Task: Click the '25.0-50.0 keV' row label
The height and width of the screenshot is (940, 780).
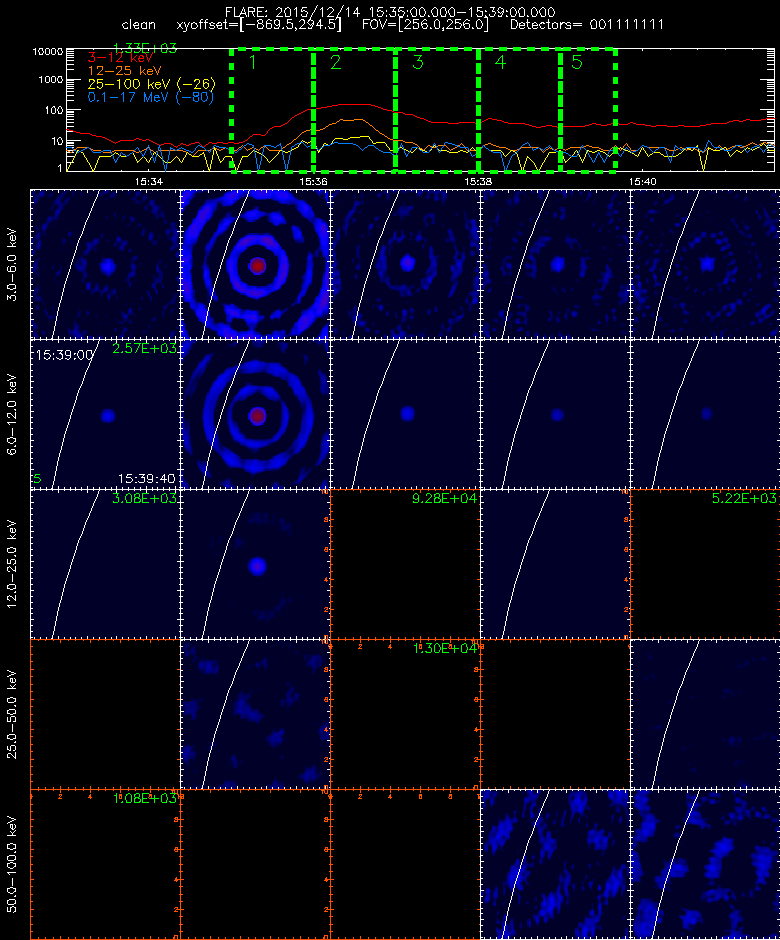Action: (x=12, y=714)
